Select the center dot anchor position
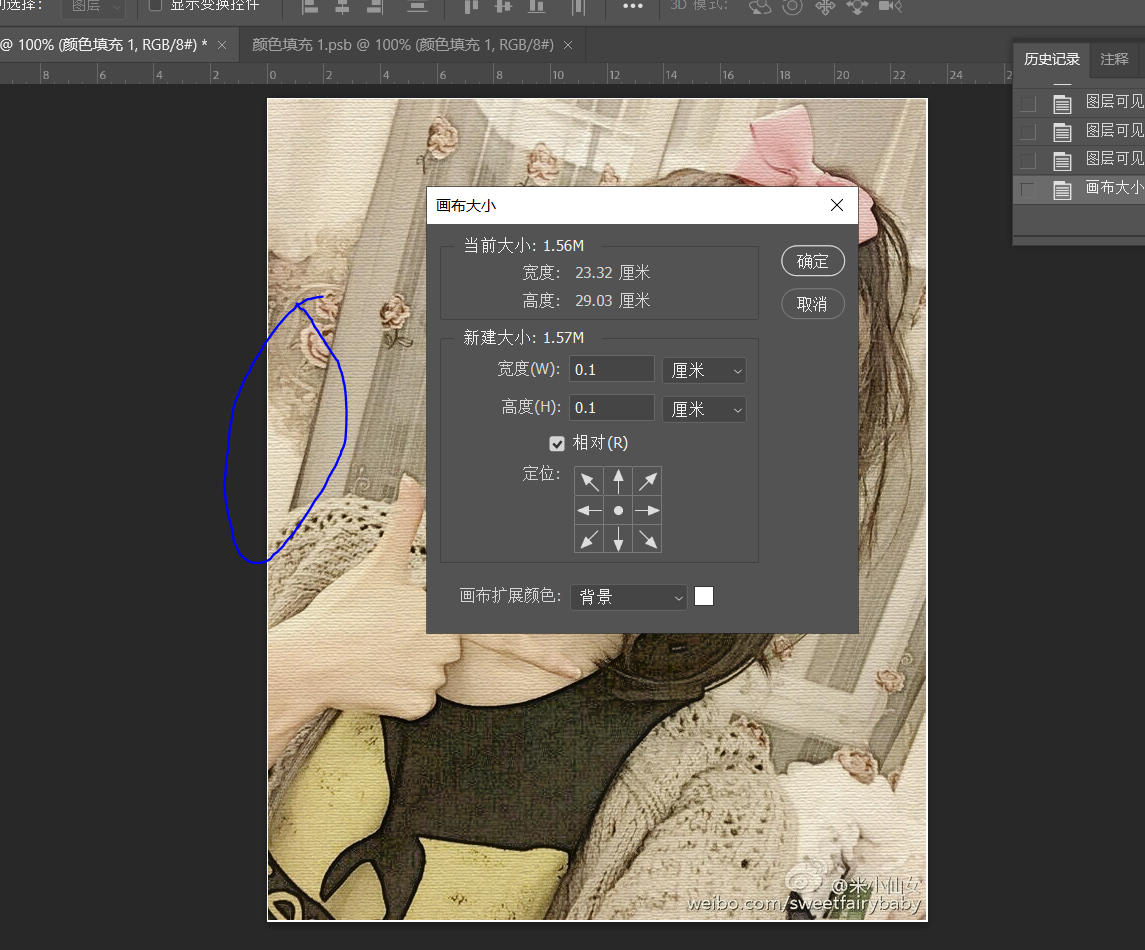The width and height of the screenshot is (1145, 950). tap(619, 510)
